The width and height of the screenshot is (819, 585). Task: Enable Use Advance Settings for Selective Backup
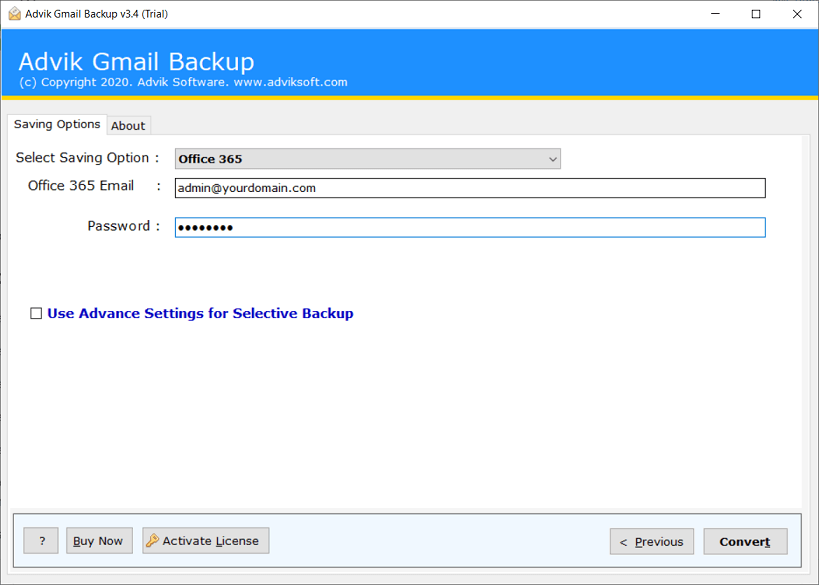pos(36,313)
